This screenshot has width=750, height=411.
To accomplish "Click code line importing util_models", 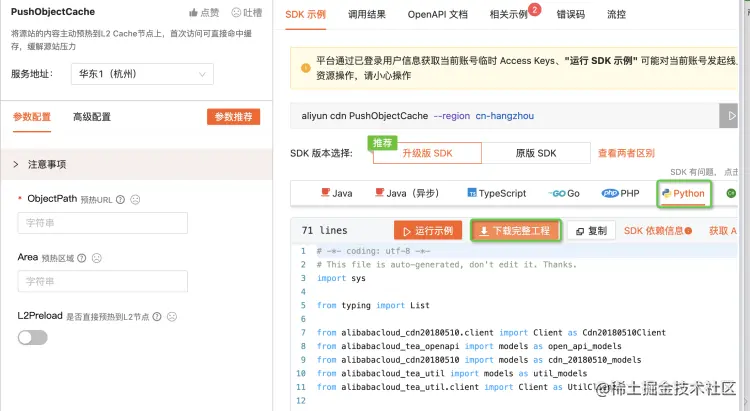I will tap(452, 373).
